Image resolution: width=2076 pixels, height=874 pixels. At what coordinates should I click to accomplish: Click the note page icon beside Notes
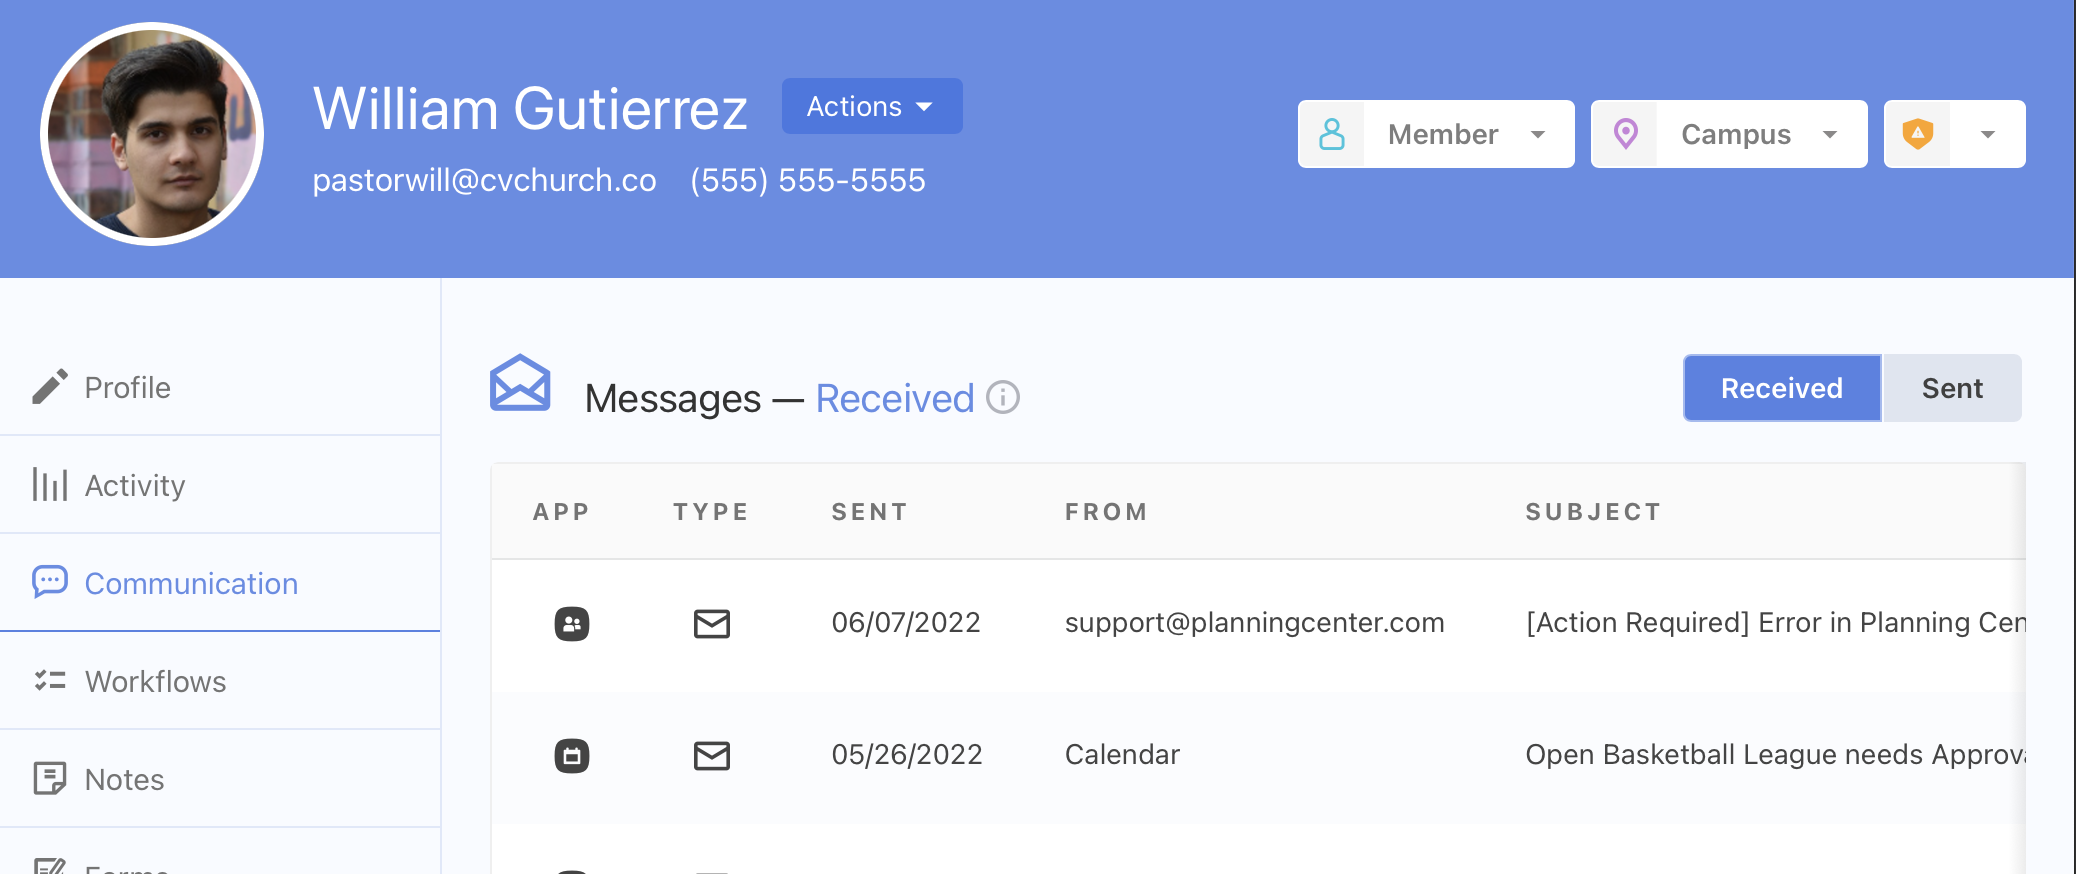[50, 778]
